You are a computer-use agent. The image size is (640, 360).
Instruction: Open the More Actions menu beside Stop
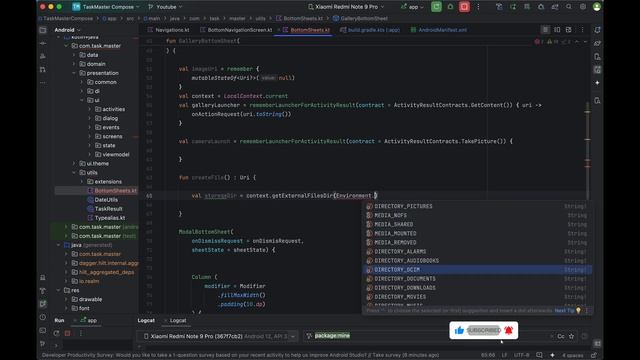pos(478,7)
